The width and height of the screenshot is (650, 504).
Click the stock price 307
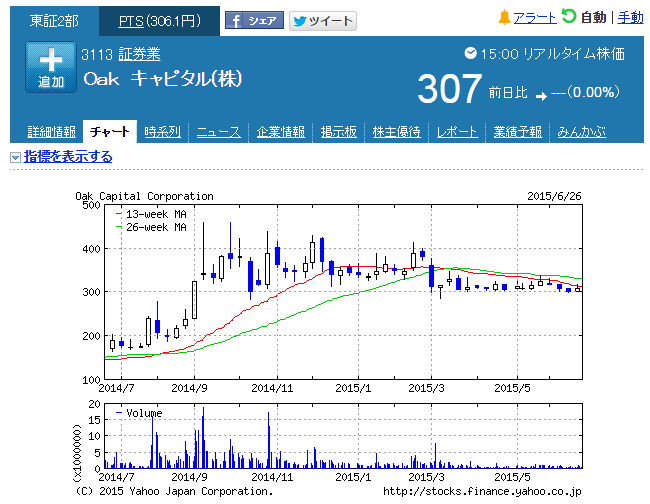pyautogui.click(x=450, y=89)
